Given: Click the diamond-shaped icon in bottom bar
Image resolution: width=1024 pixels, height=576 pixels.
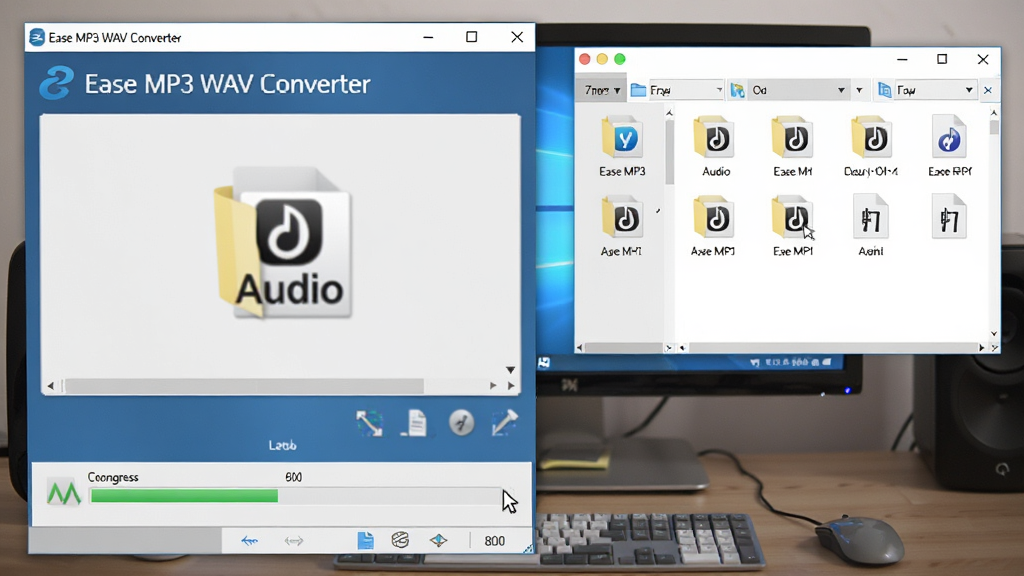Looking at the screenshot, I should 438,540.
